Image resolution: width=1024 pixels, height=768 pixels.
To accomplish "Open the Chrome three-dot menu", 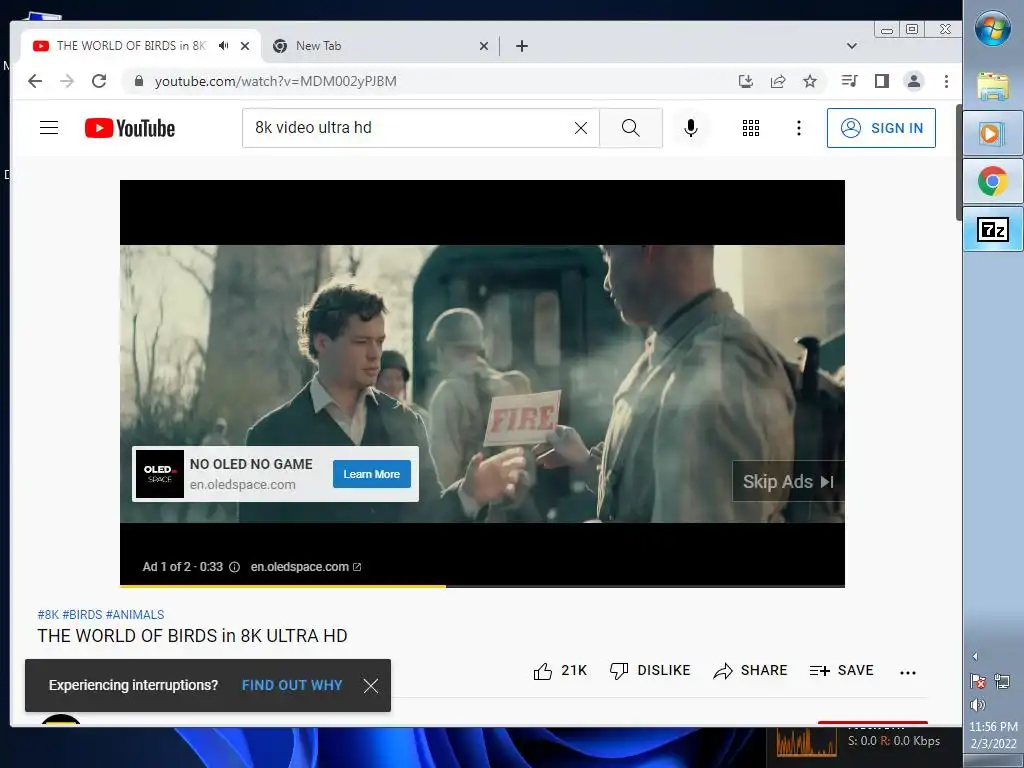I will tap(946, 81).
